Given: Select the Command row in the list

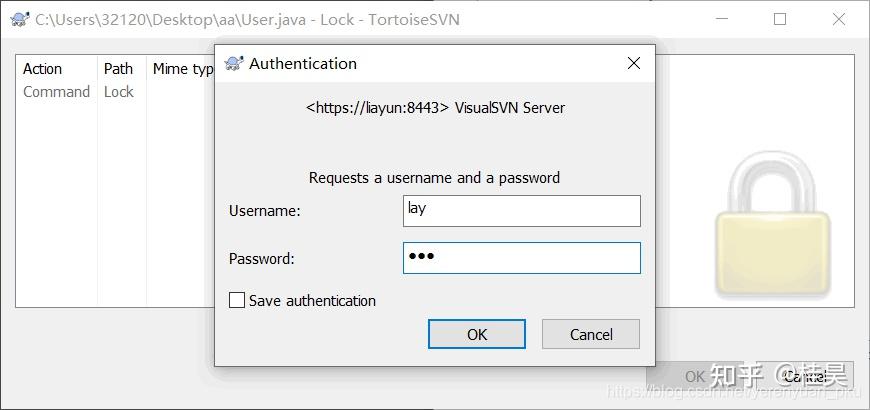Looking at the screenshot, I should [x=56, y=92].
